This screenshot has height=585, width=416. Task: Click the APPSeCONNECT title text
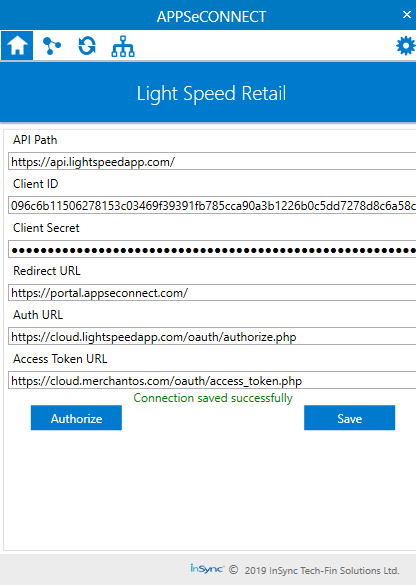(211, 16)
